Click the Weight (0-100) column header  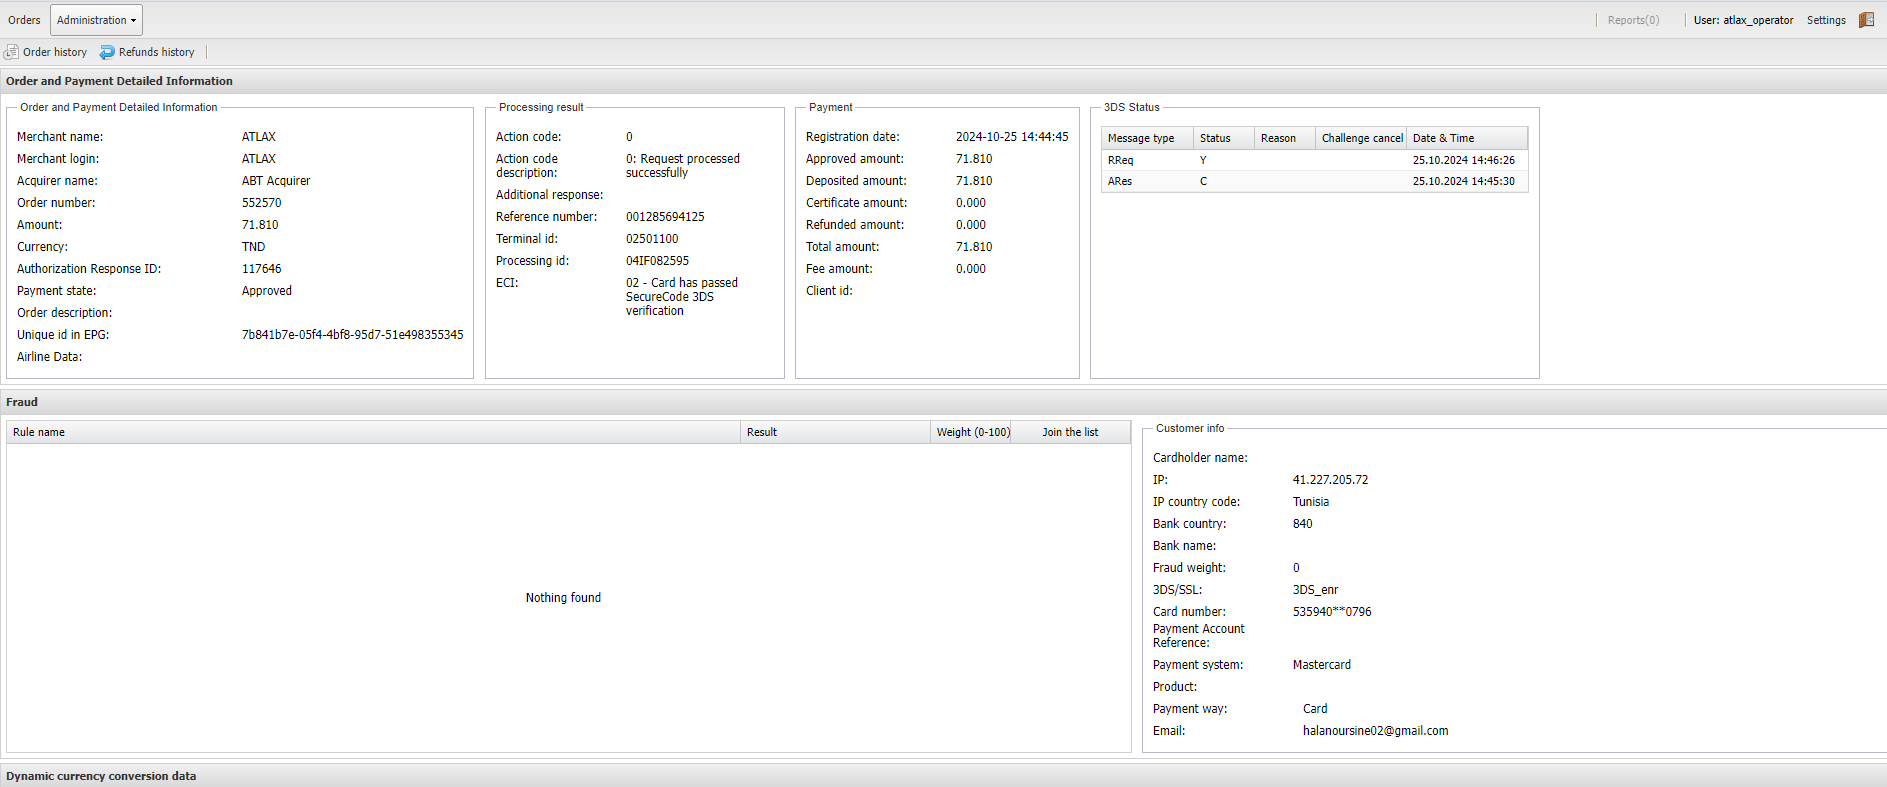[972, 432]
